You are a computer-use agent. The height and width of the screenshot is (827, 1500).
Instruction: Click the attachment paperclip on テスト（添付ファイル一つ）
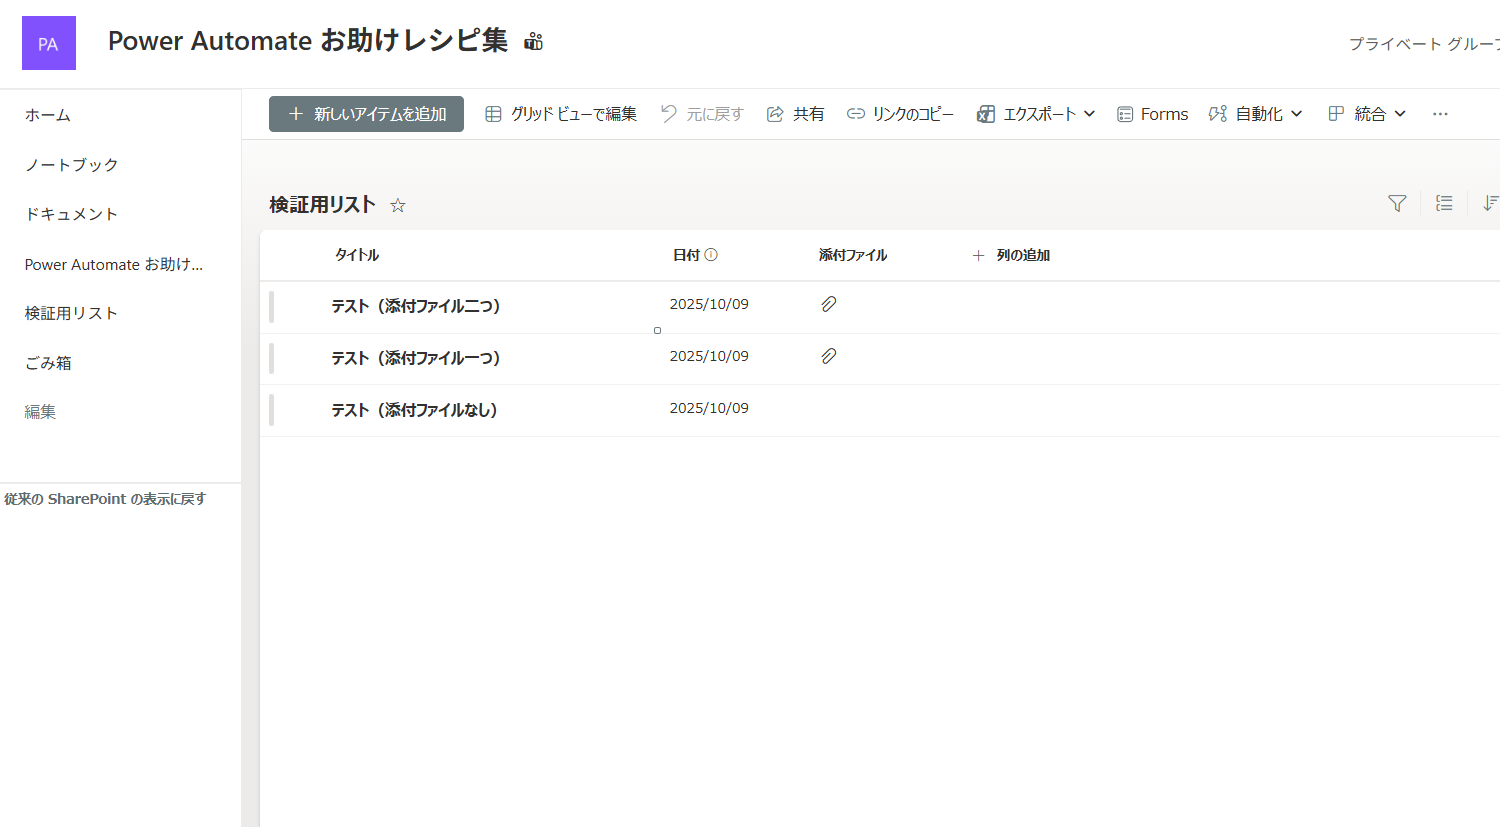pyautogui.click(x=828, y=355)
